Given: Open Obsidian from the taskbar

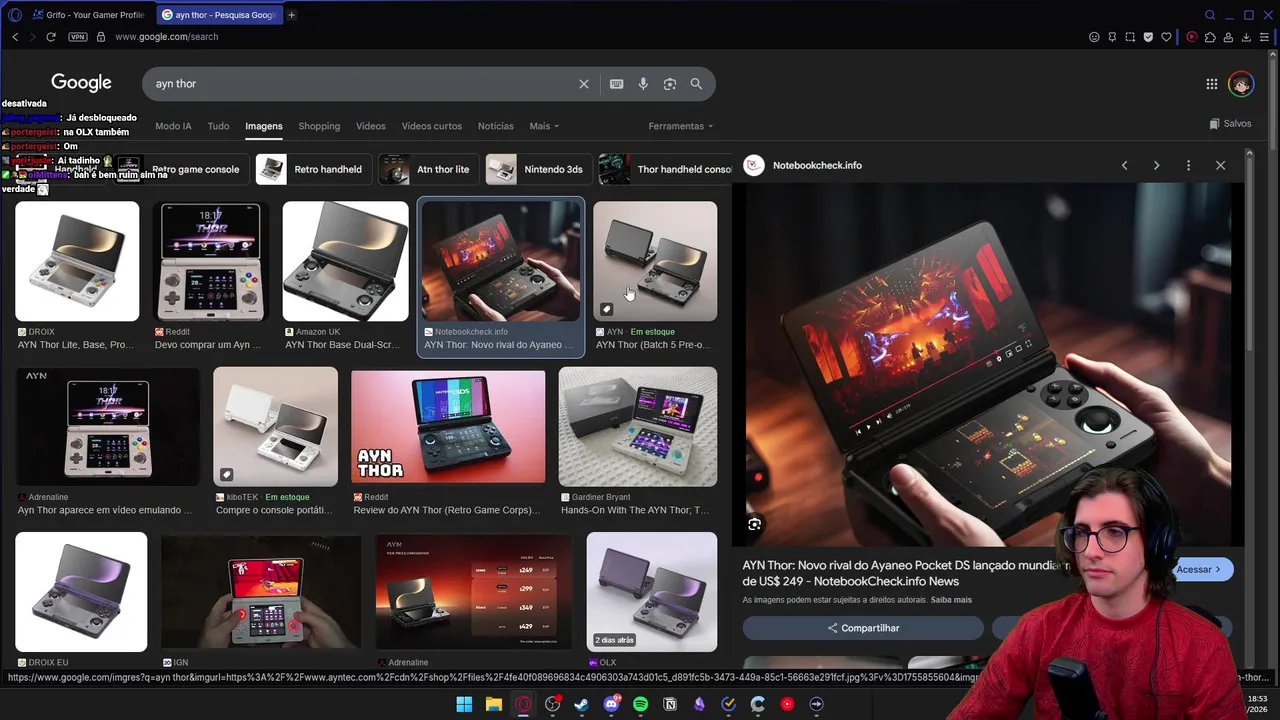Looking at the screenshot, I should [699, 704].
